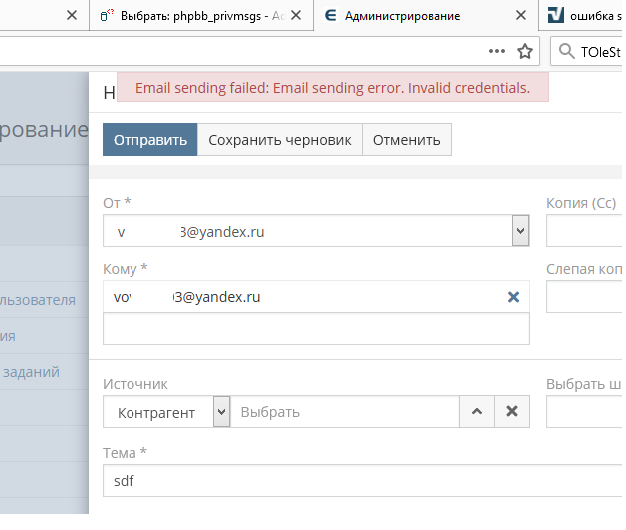Clear the Источник selection with X button
The height and width of the screenshot is (530, 626).
coord(512,412)
